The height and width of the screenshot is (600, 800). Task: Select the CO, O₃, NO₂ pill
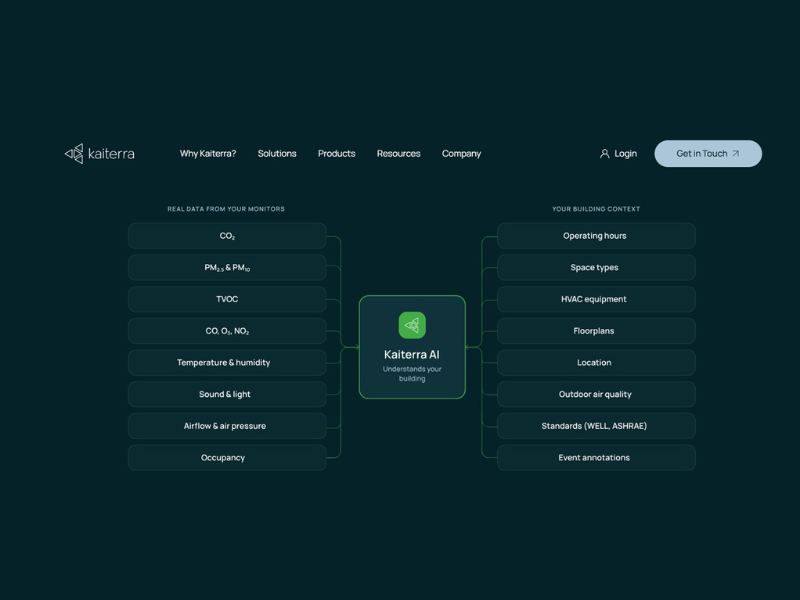[x=227, y=331]
